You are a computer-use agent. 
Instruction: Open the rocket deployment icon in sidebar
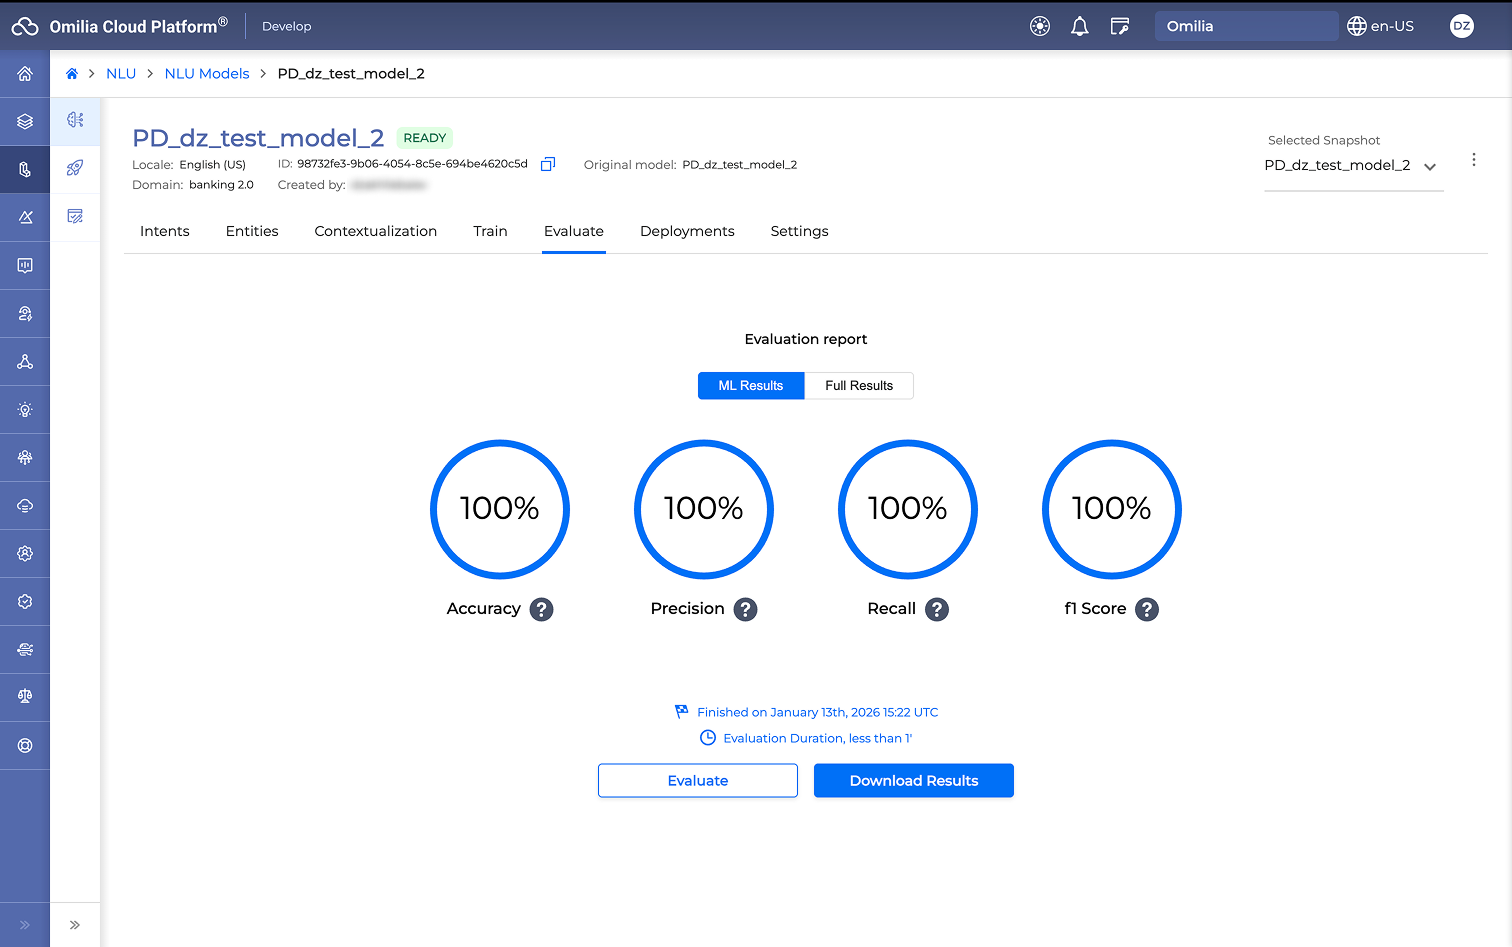75,168
